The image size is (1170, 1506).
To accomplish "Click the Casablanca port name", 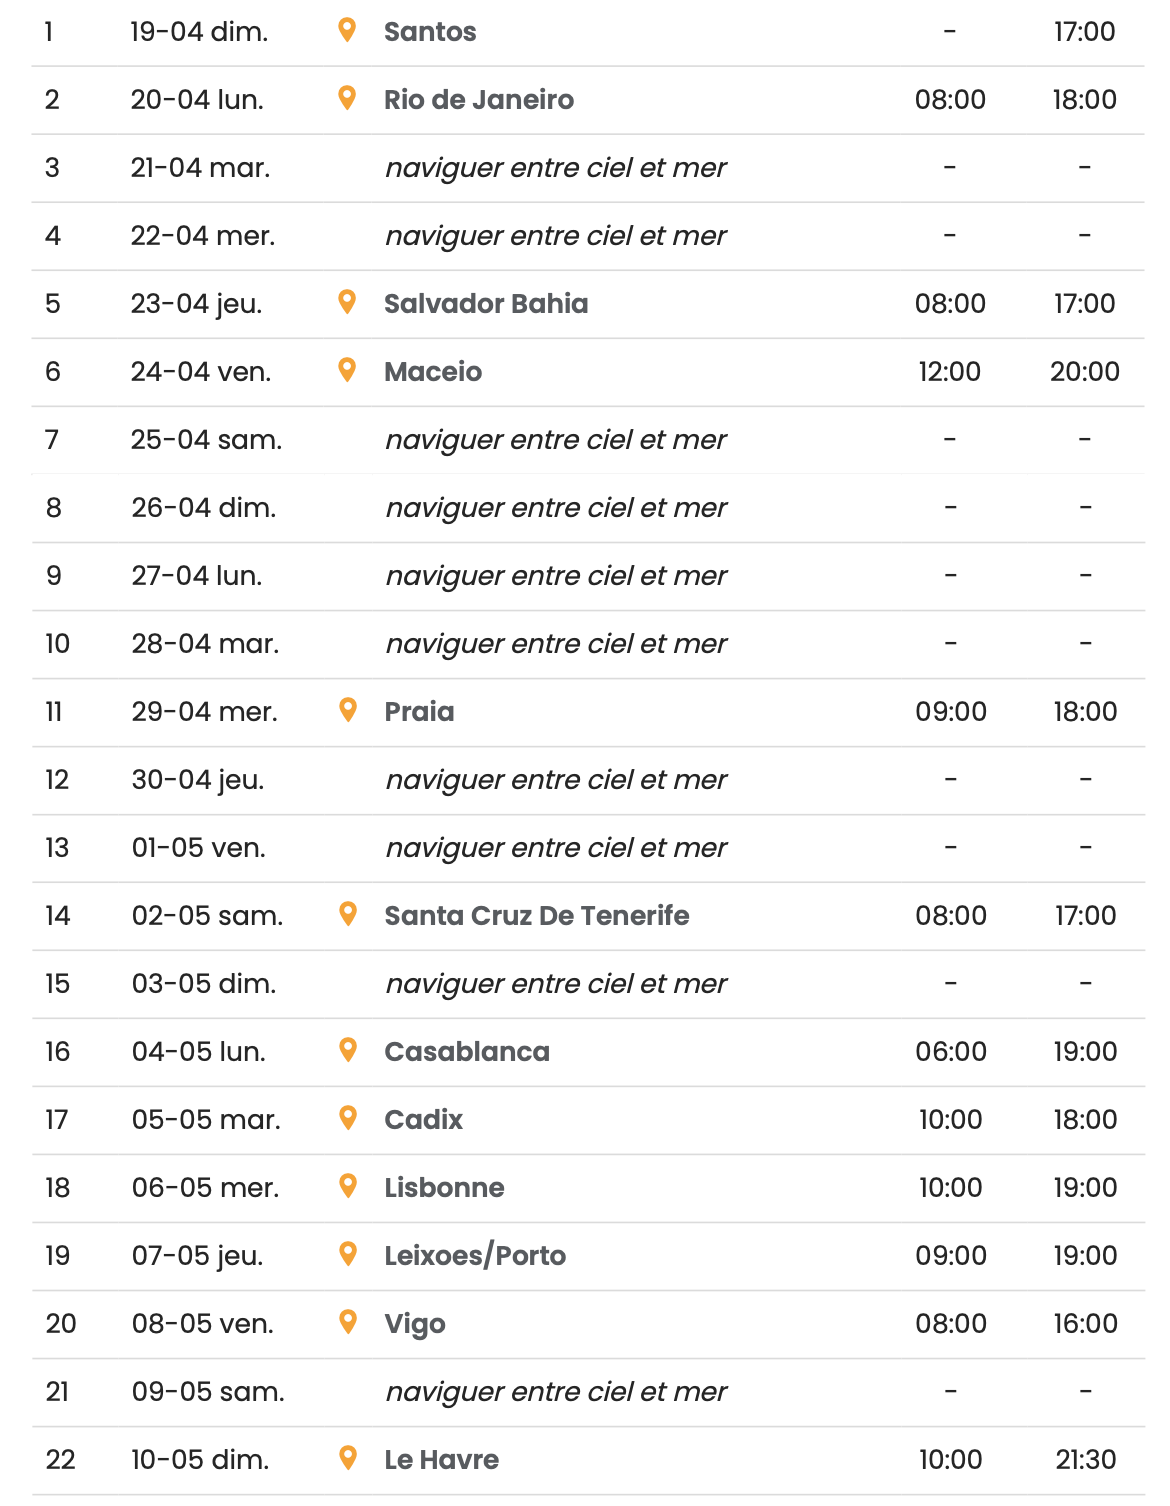I will (x=467, y=1052).
